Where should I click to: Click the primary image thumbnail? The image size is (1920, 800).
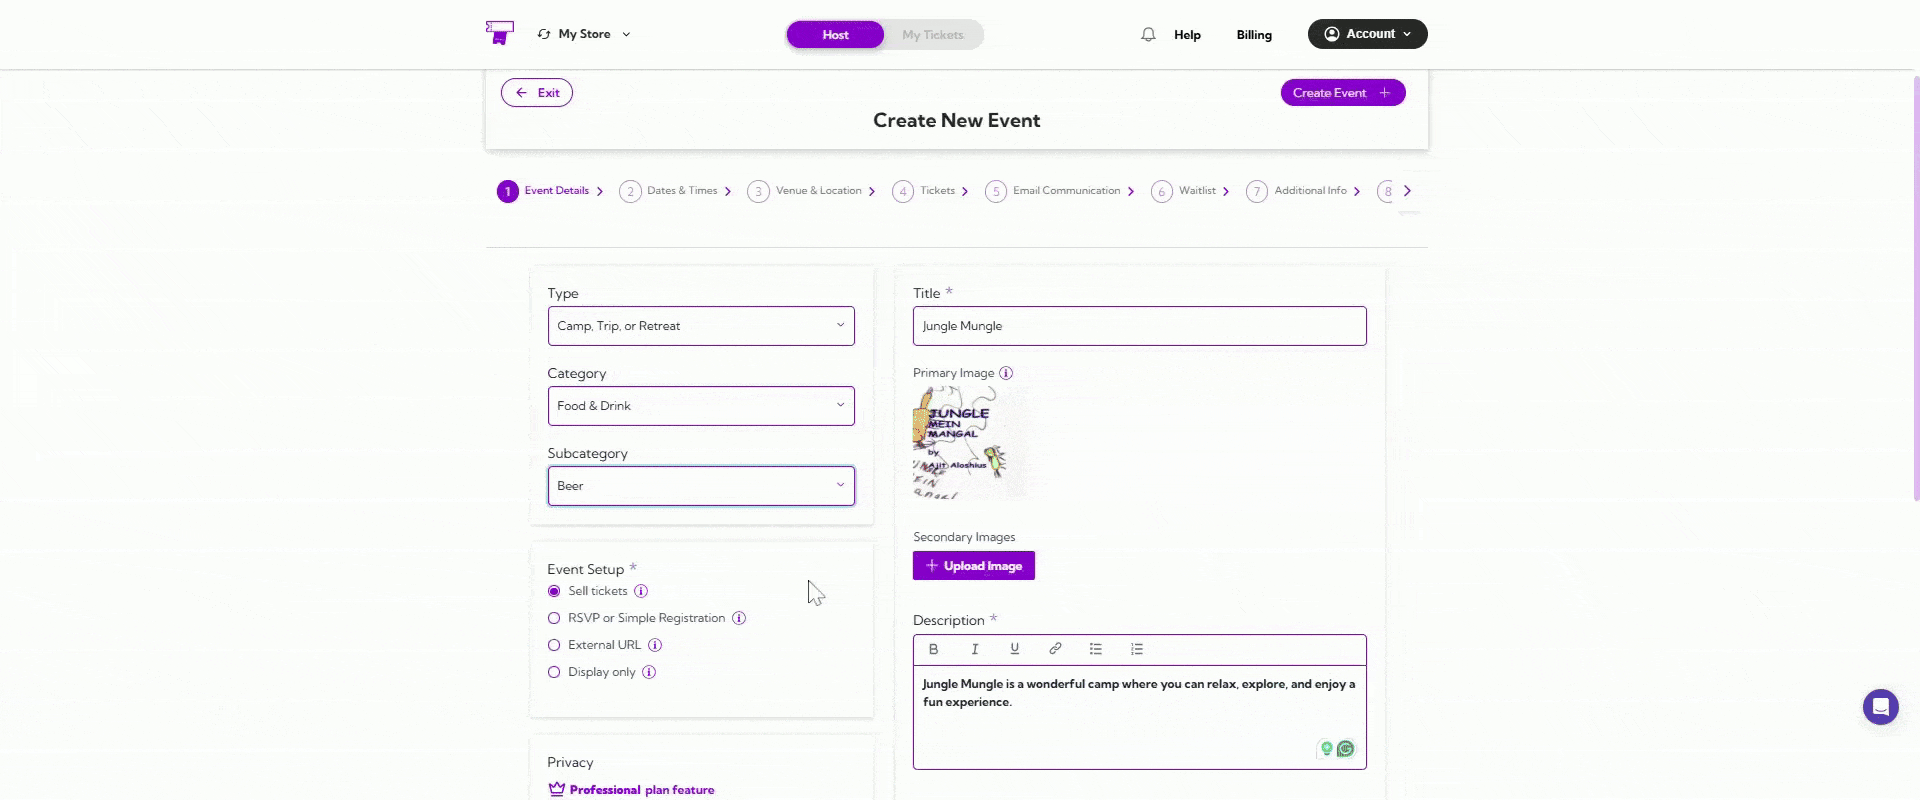[970, 443]
